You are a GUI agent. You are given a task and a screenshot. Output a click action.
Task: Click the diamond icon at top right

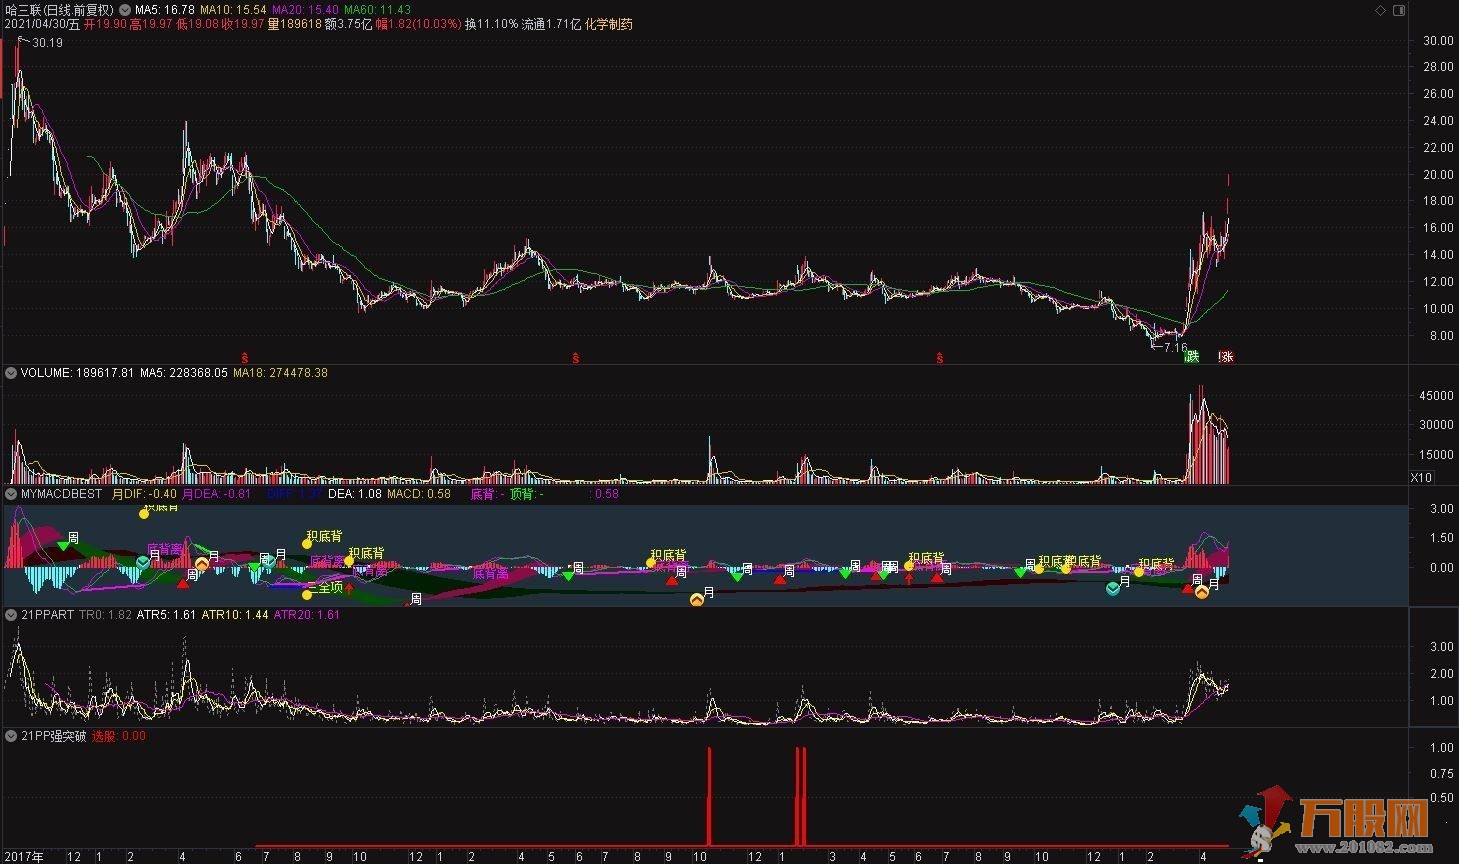[1381, 10]
